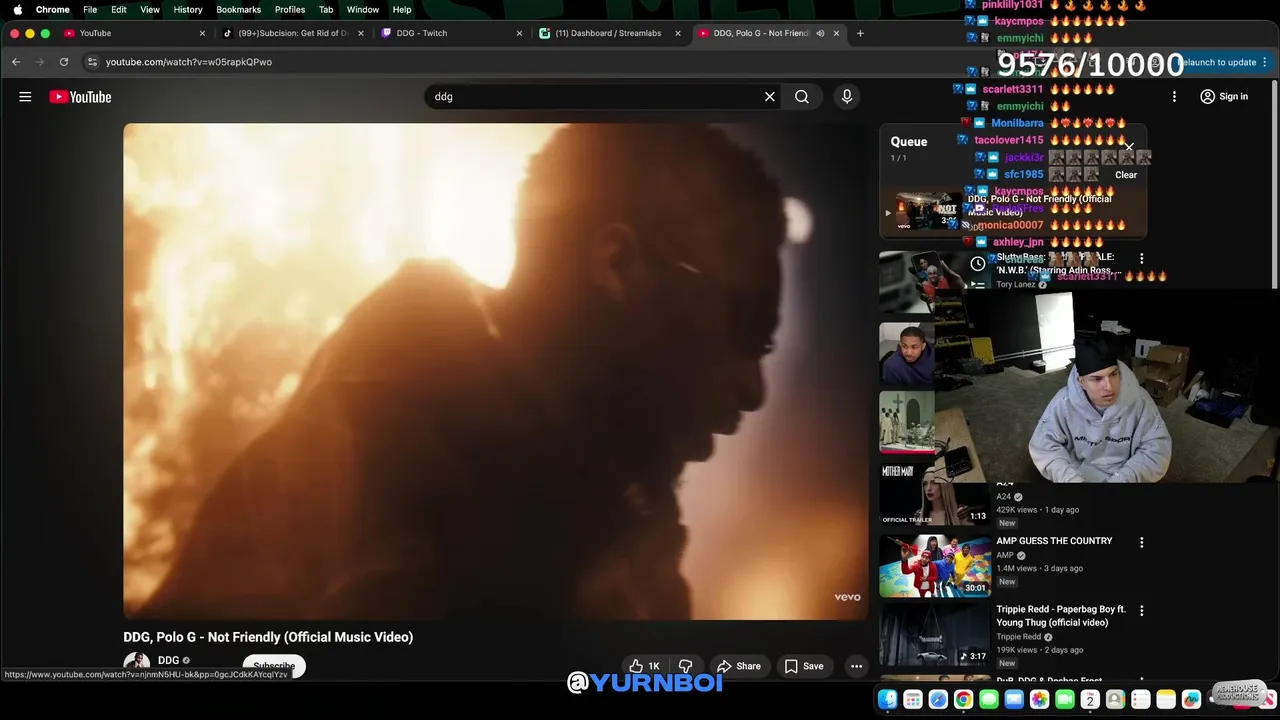The height and width of the screenshot is (720, 1280).
Task: Save the video to a playlist
Action: [x=804, y=666]
